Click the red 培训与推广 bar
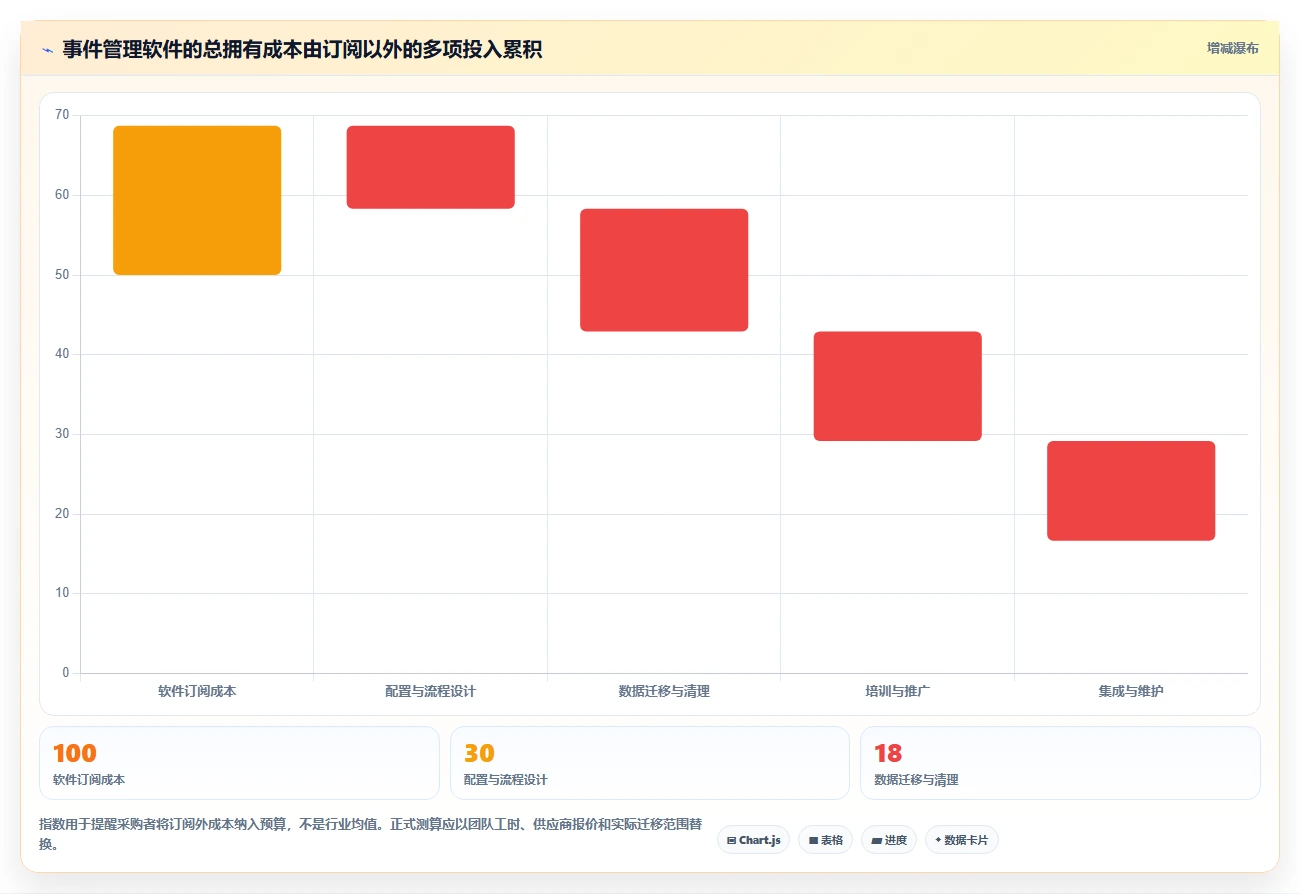This screenshot has width=1300, height=894. [898, 386]
